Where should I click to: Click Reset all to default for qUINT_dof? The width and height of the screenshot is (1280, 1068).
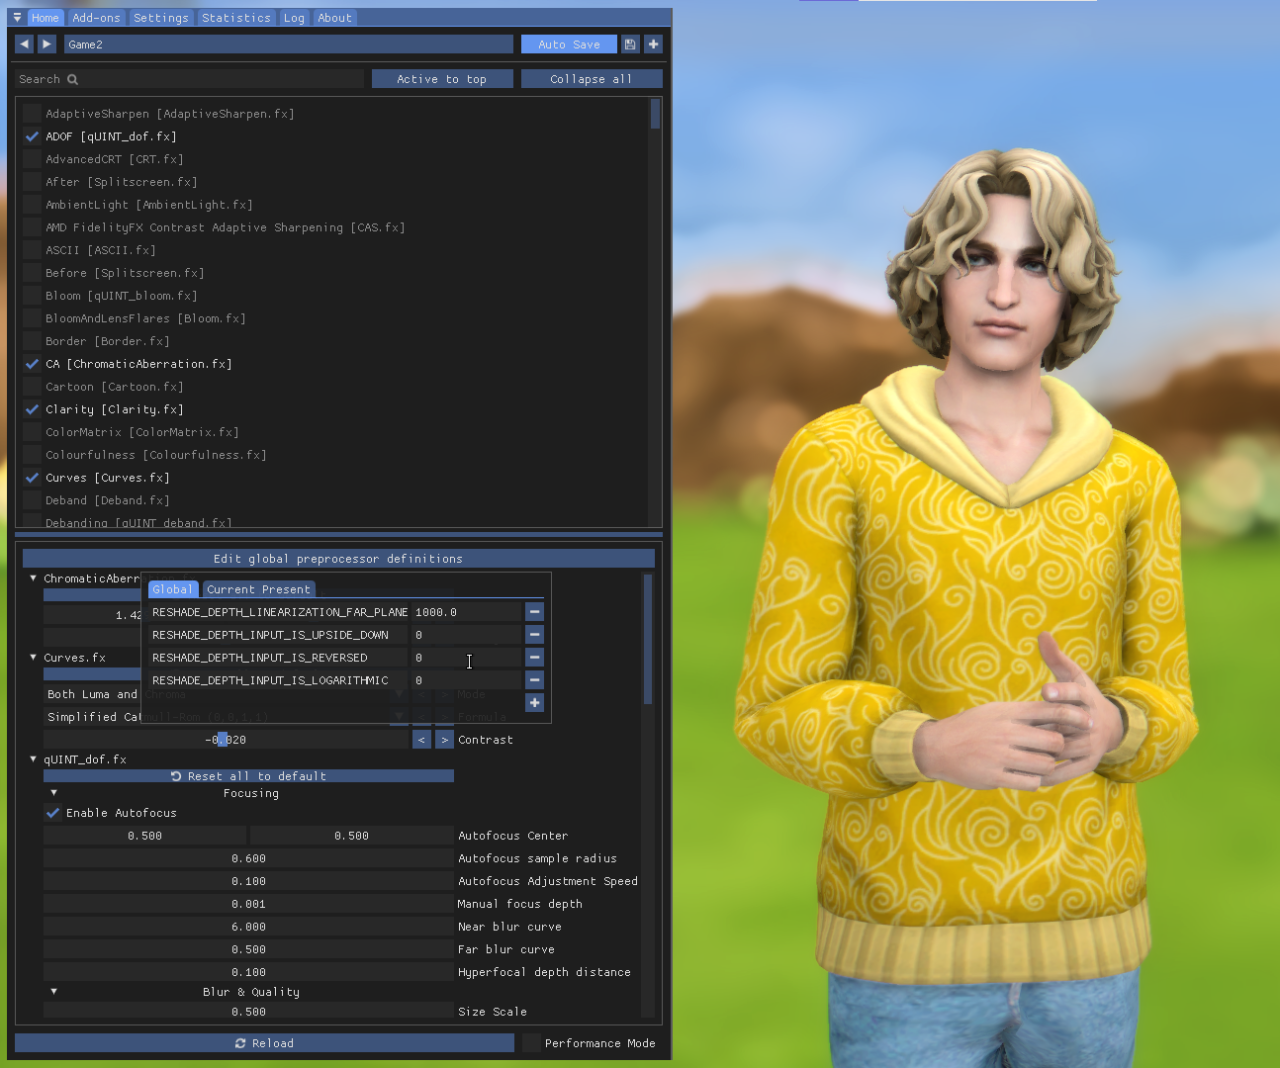[x=248, y=776]
